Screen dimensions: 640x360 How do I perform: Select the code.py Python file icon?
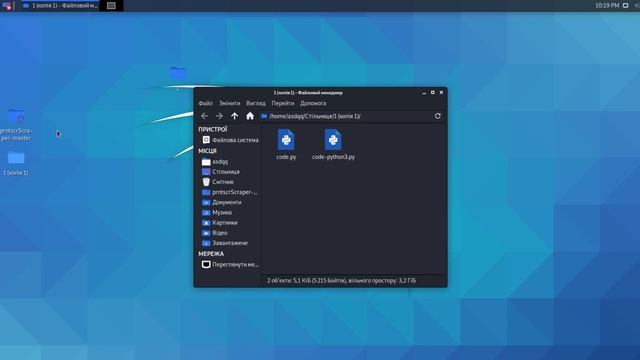[x=286, y=140]
